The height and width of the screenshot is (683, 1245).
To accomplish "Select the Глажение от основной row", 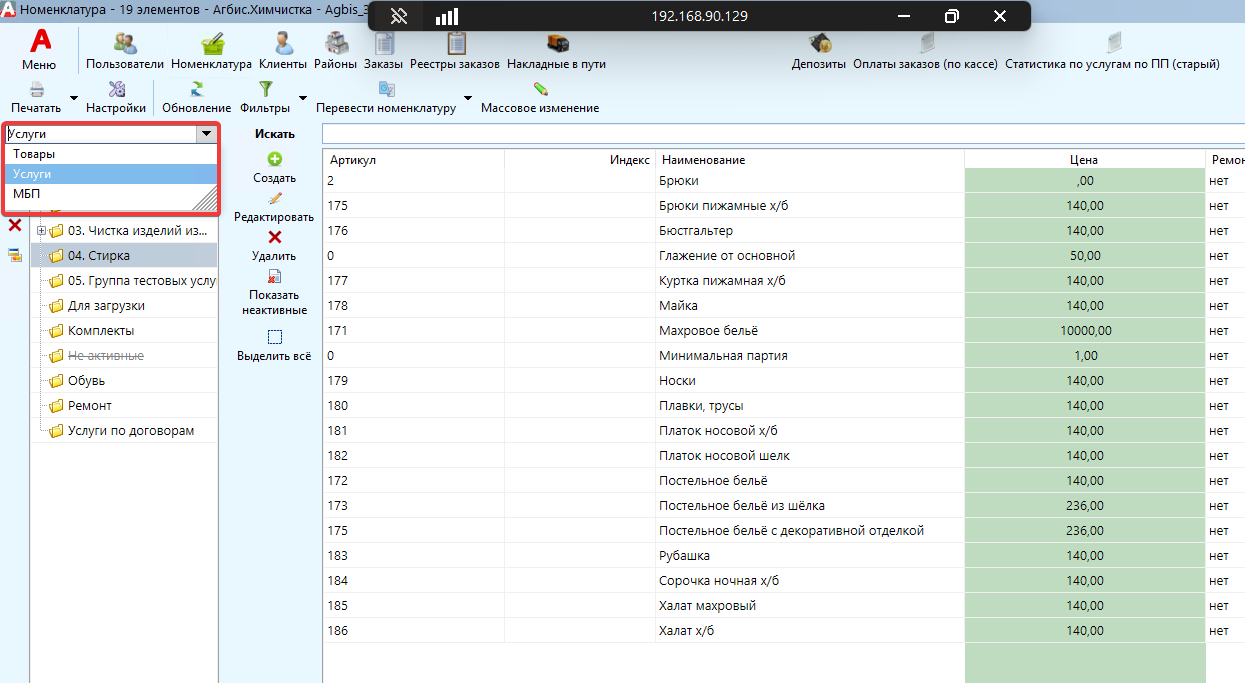I will click(784, 256).
